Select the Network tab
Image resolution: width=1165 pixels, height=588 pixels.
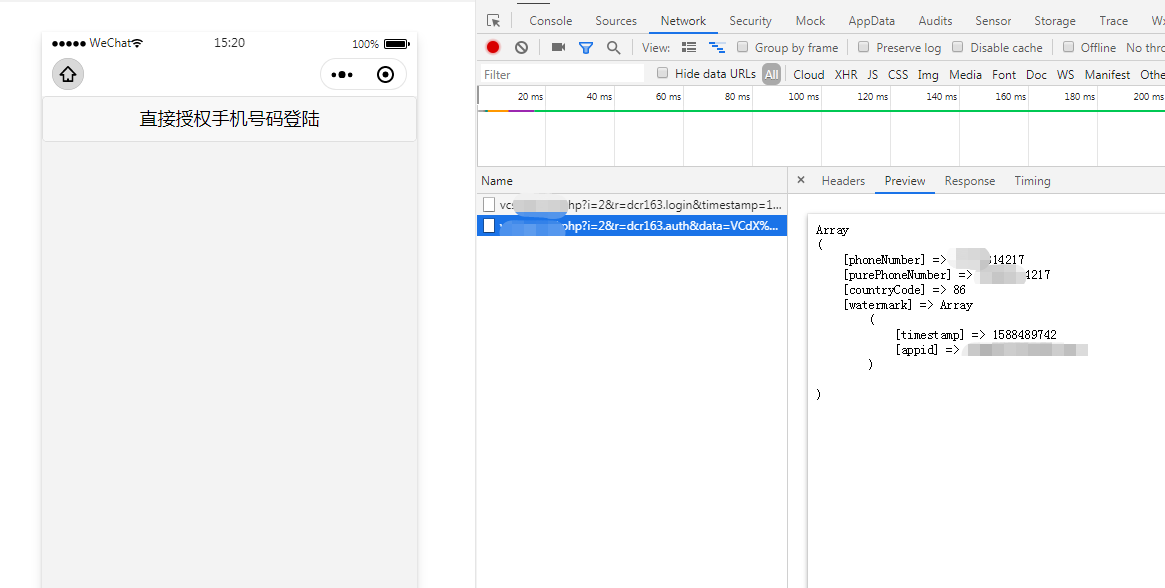point(684,21)
